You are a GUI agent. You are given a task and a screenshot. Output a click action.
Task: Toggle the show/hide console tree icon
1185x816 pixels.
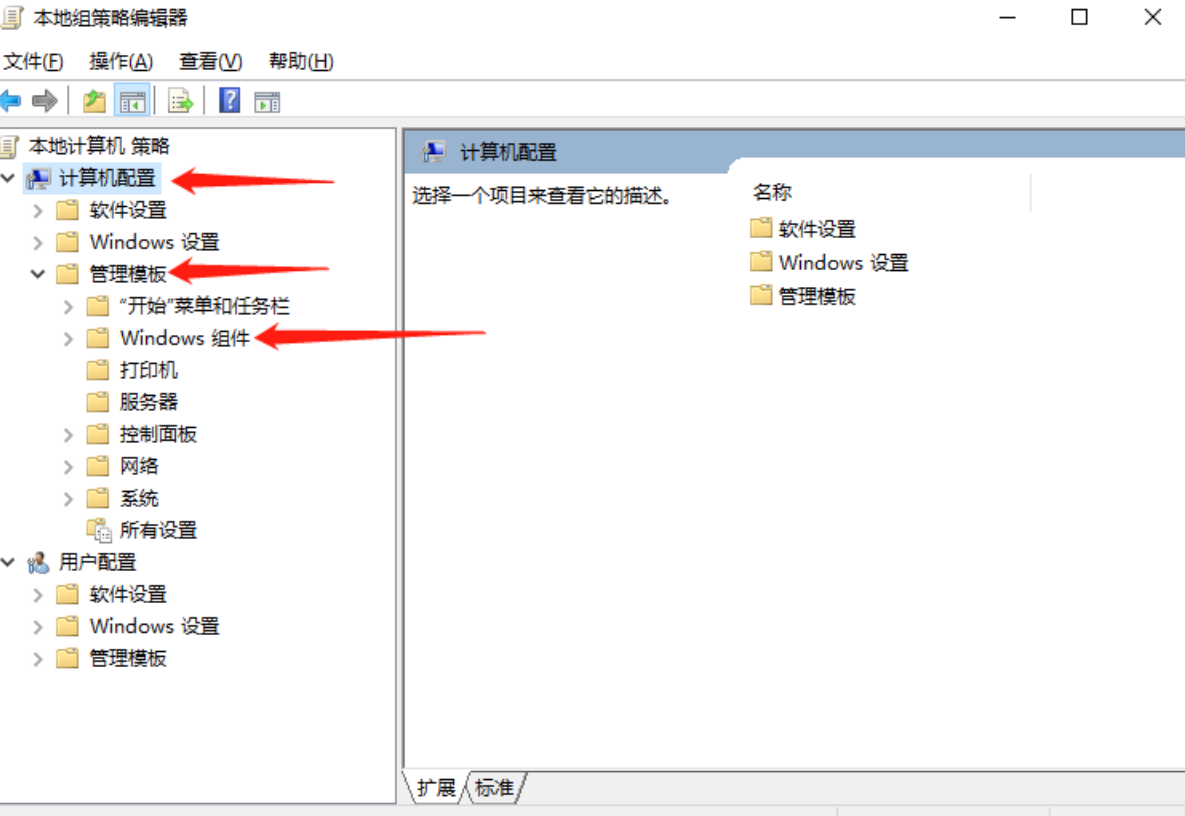tap(132, 100)
